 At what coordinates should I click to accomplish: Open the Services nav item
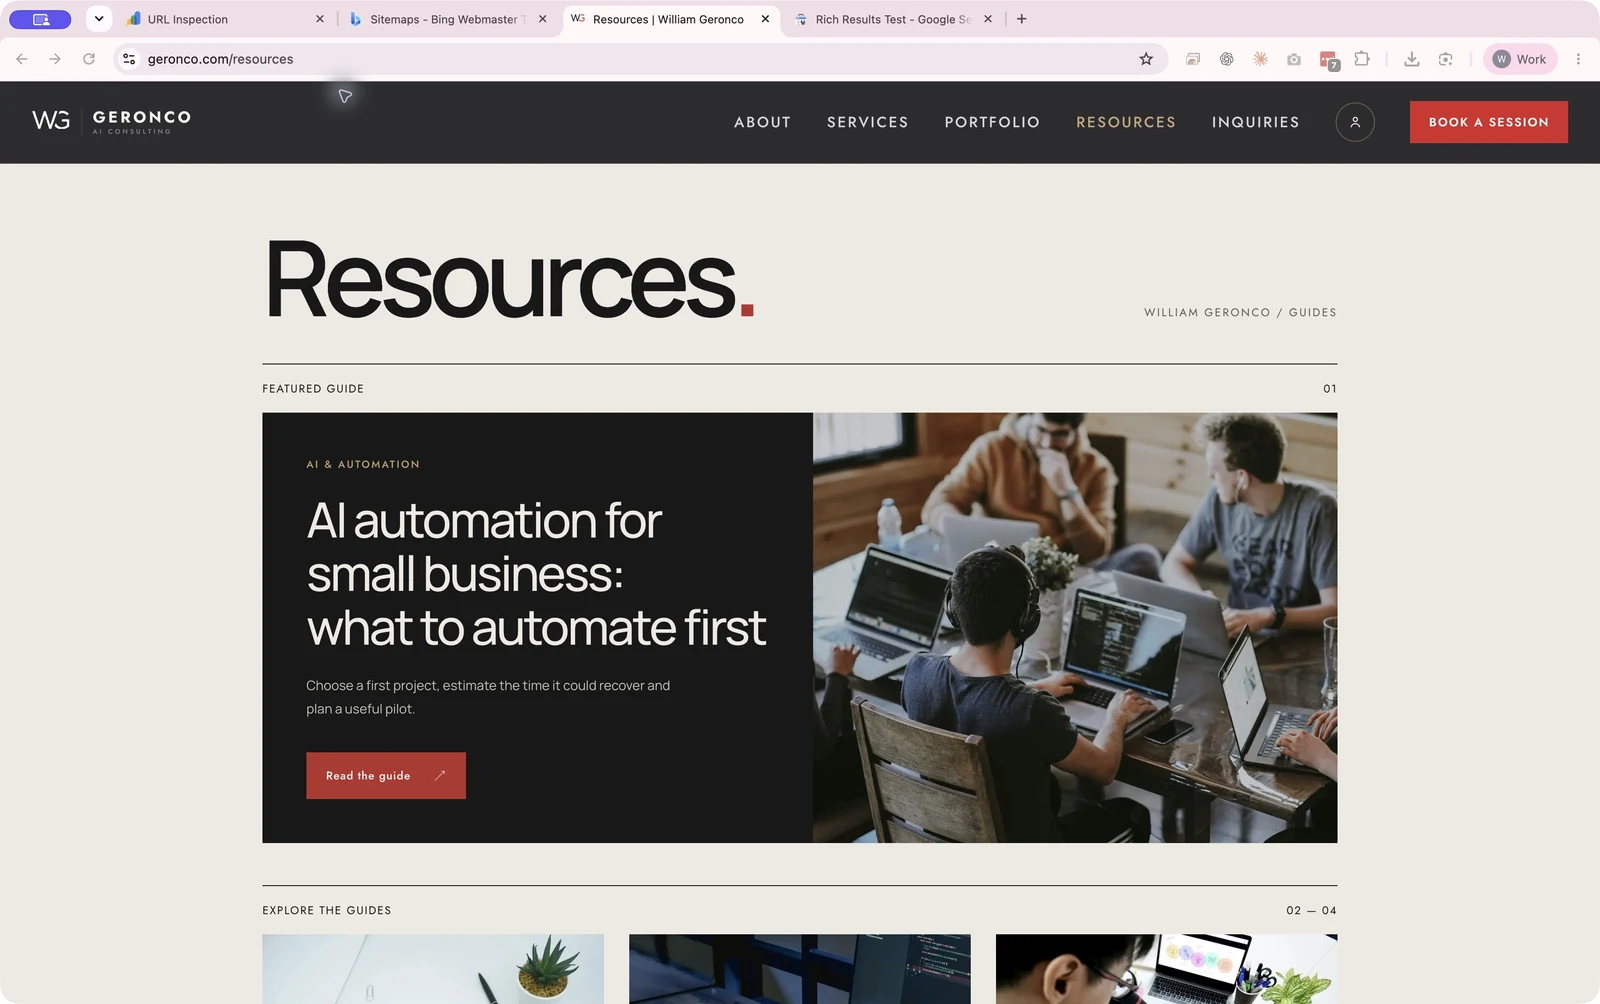click(x=868, y=122)
